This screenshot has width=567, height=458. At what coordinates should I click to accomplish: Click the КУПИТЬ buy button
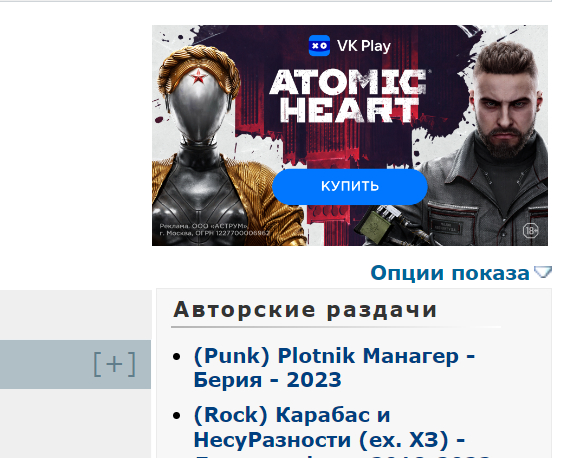tap(350, 187)
